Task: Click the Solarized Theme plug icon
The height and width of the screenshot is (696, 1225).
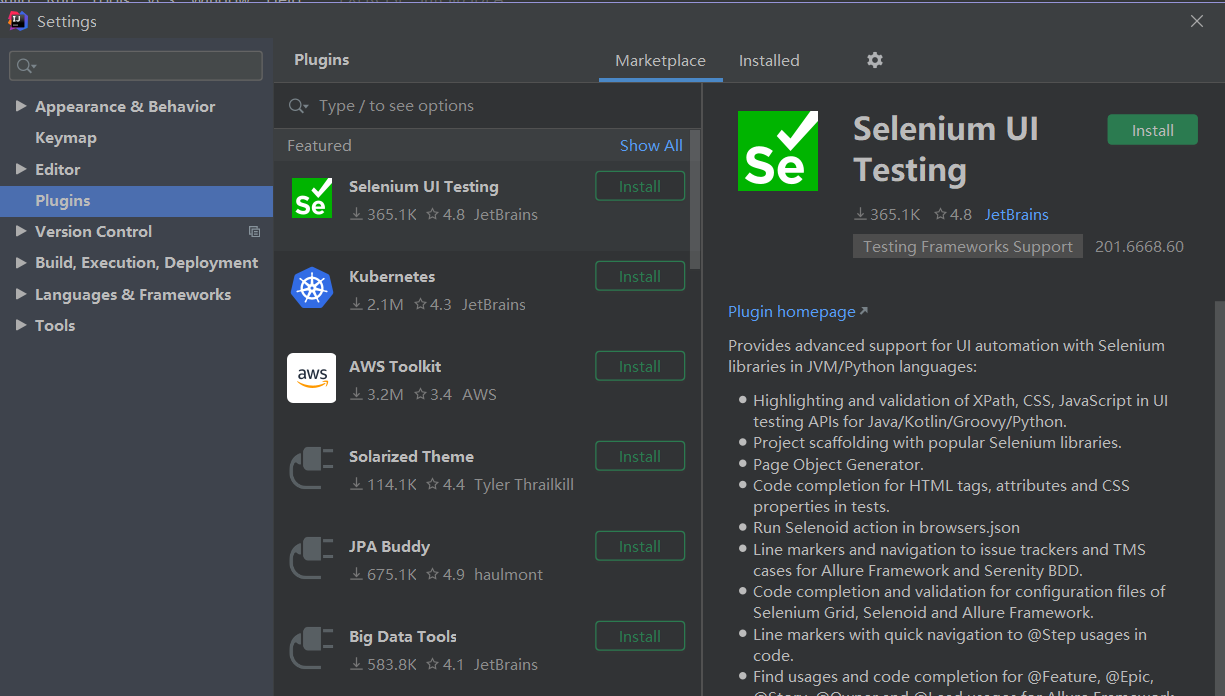Action: pyautogui.click(x=311, y=468)
